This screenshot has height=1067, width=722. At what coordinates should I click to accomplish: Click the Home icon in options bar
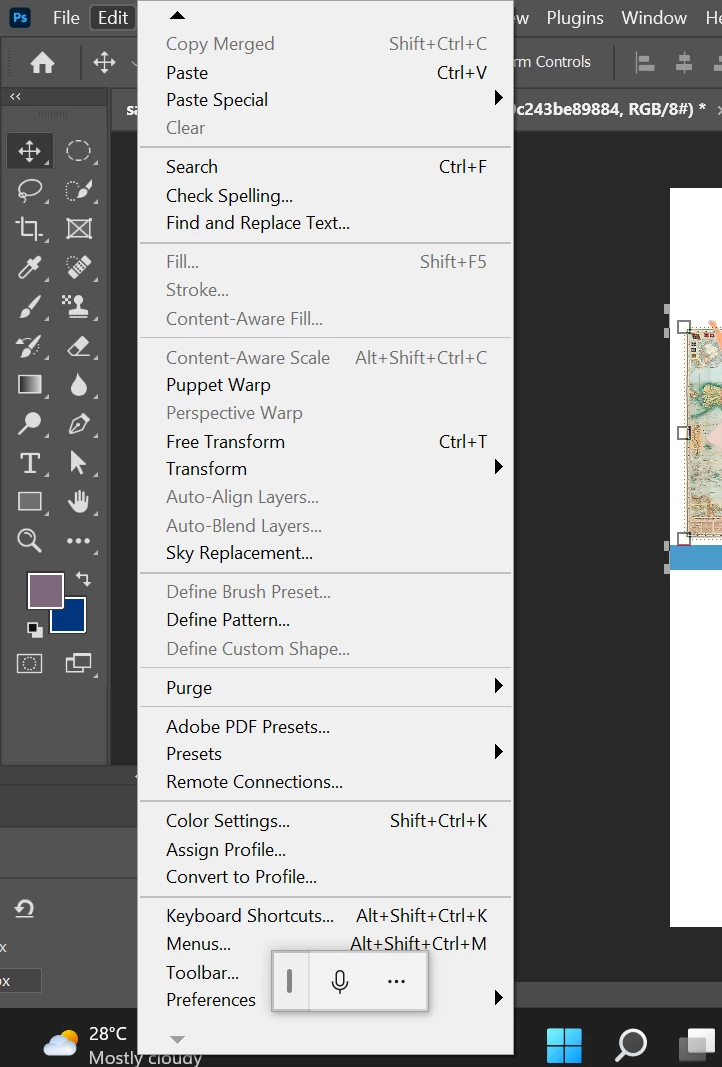42,63
